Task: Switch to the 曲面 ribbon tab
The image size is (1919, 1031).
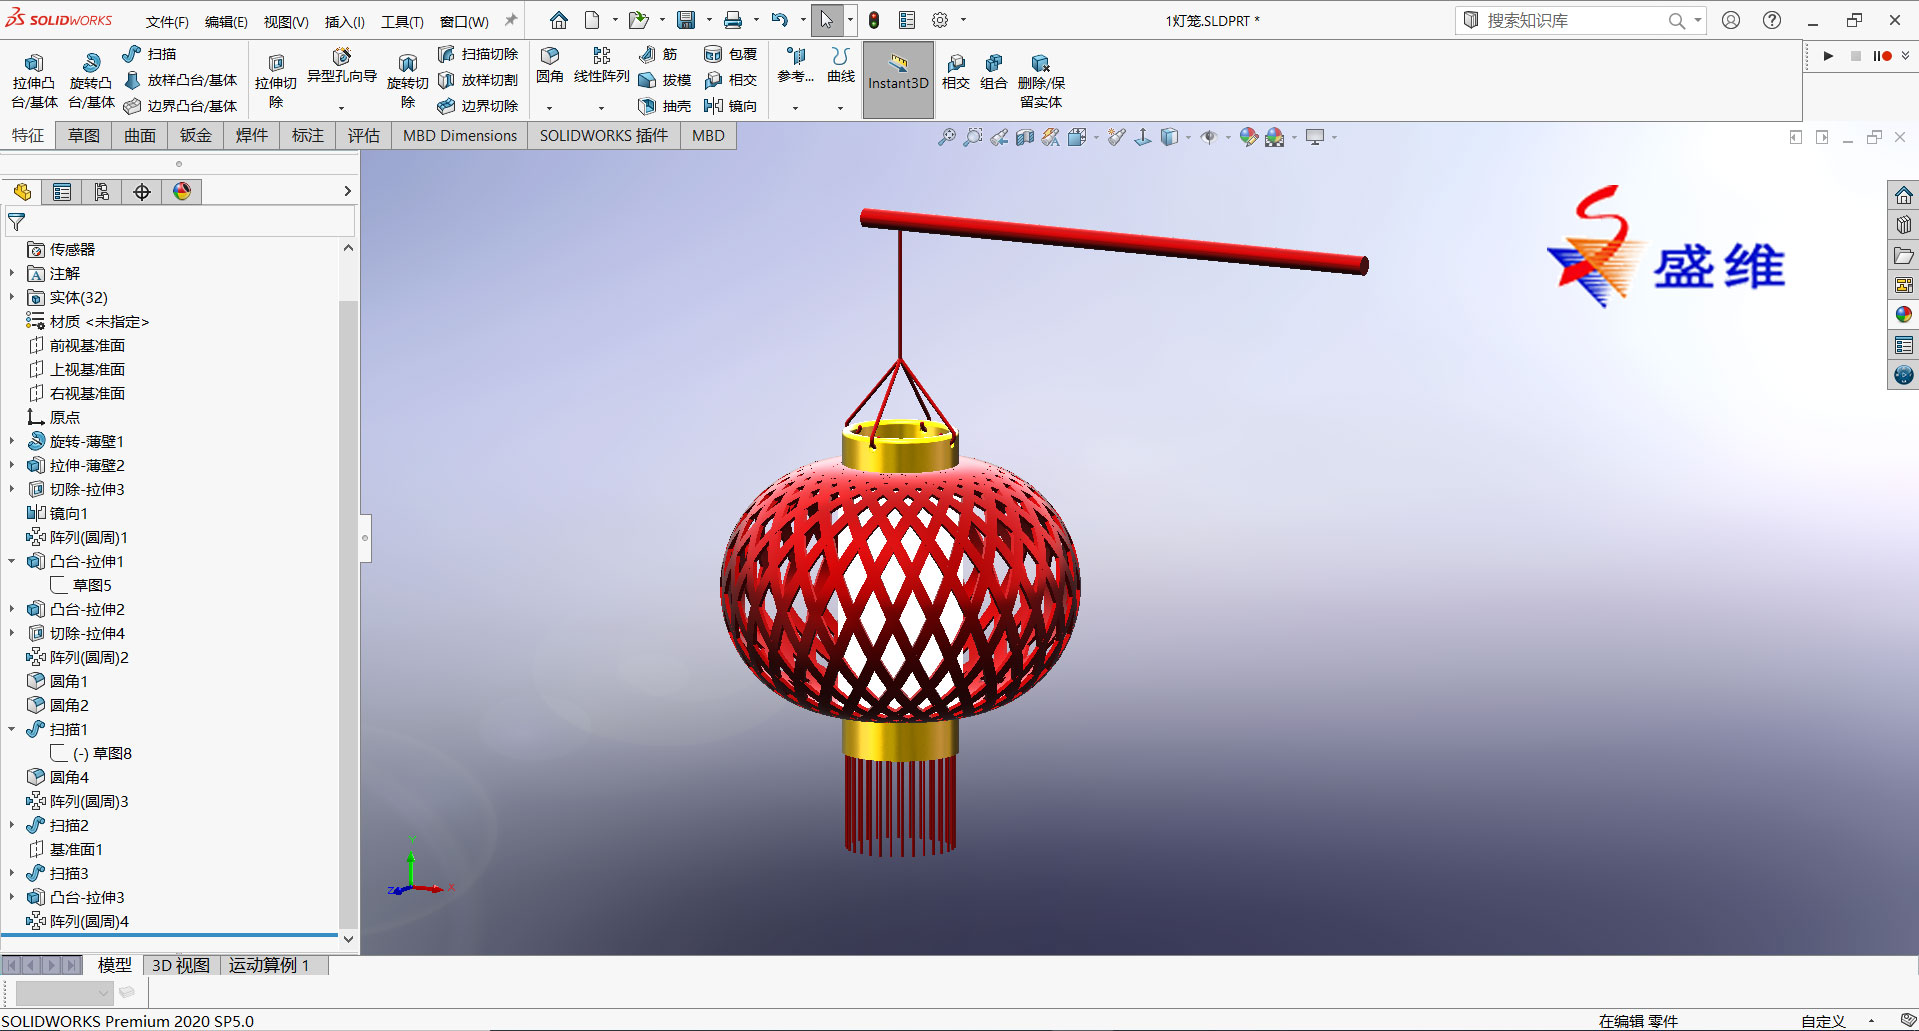Action: coord(140,136)
